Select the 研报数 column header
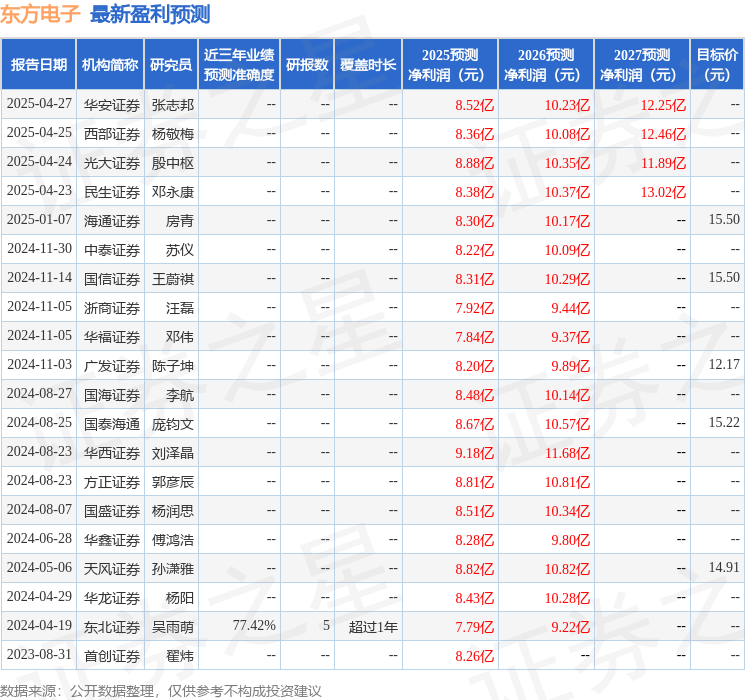 [307, 65]
